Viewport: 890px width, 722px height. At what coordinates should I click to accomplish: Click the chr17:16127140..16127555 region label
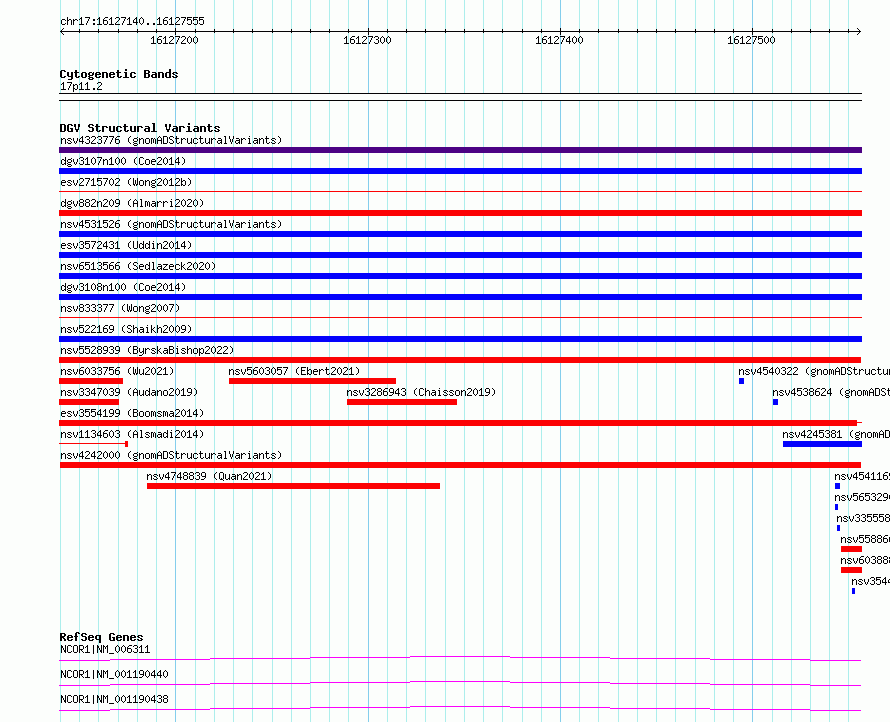132,21
